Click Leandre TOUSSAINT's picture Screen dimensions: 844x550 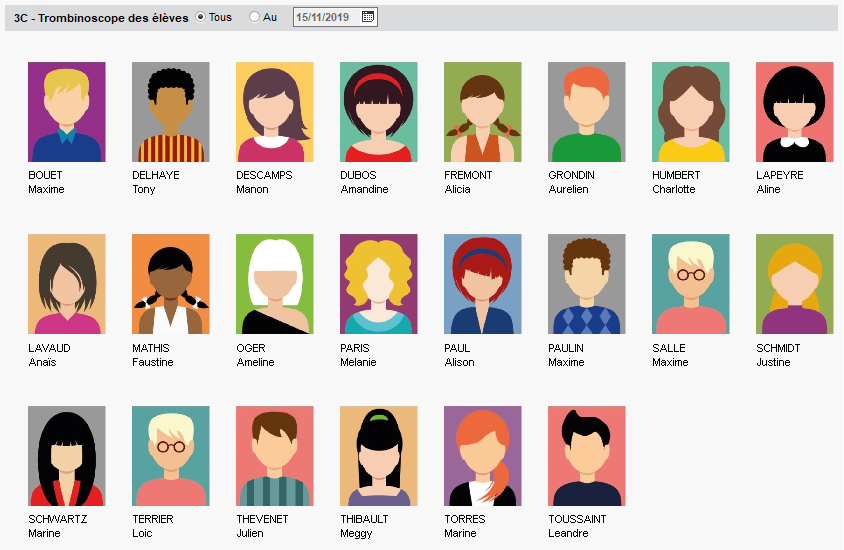[x=587, y=456]
